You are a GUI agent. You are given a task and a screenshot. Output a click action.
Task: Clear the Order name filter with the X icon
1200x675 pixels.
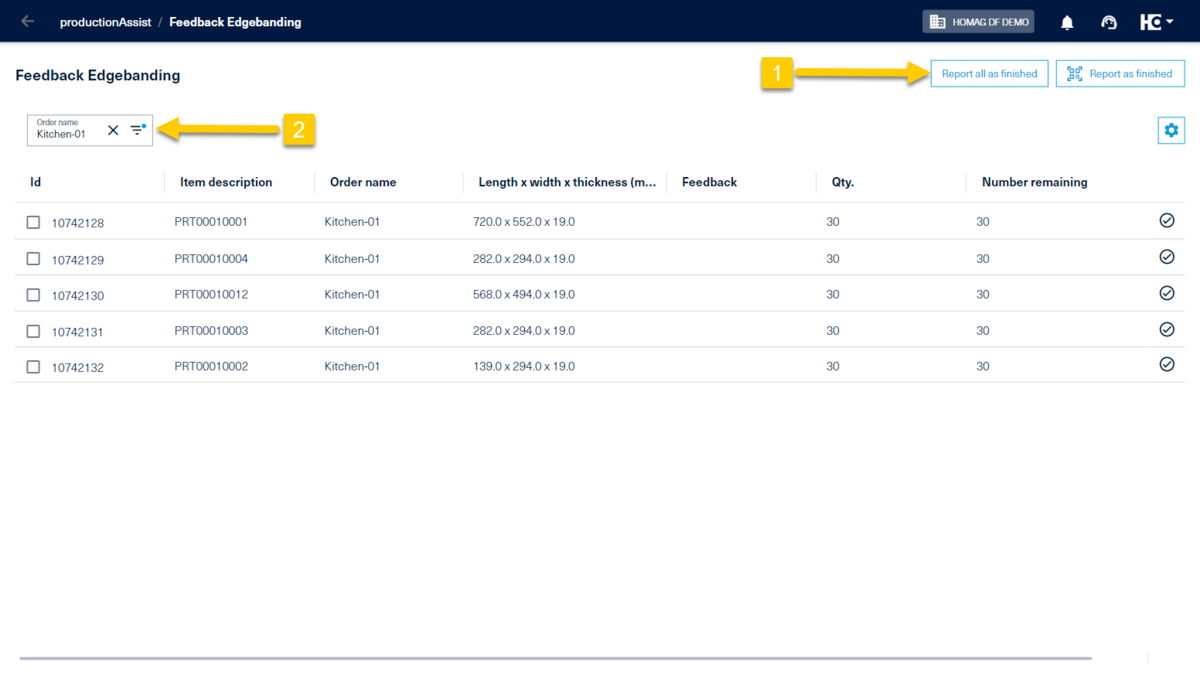(x=112, y=130)
